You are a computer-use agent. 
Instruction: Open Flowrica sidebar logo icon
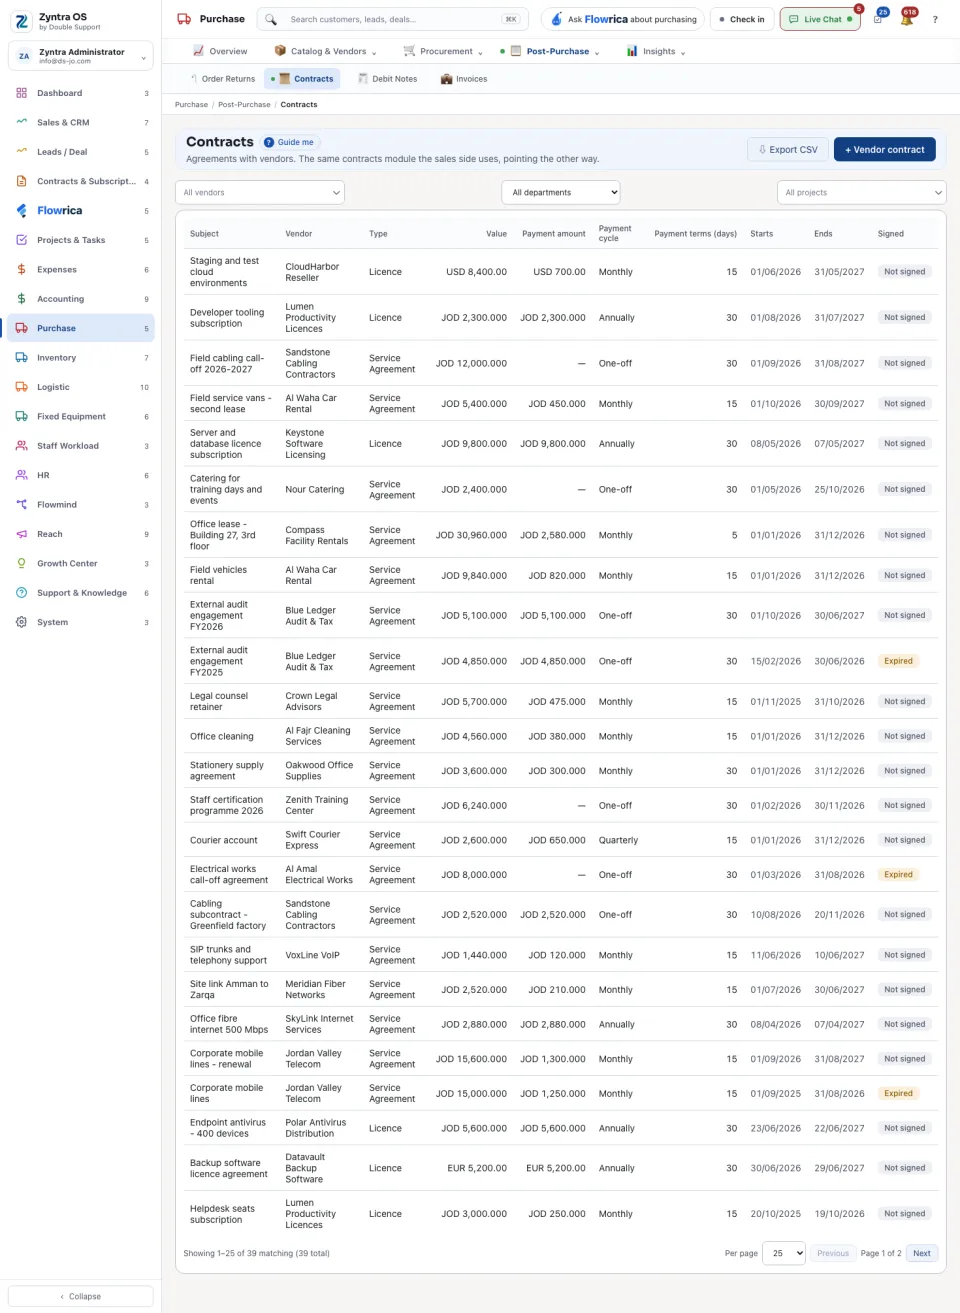(21, 210)
